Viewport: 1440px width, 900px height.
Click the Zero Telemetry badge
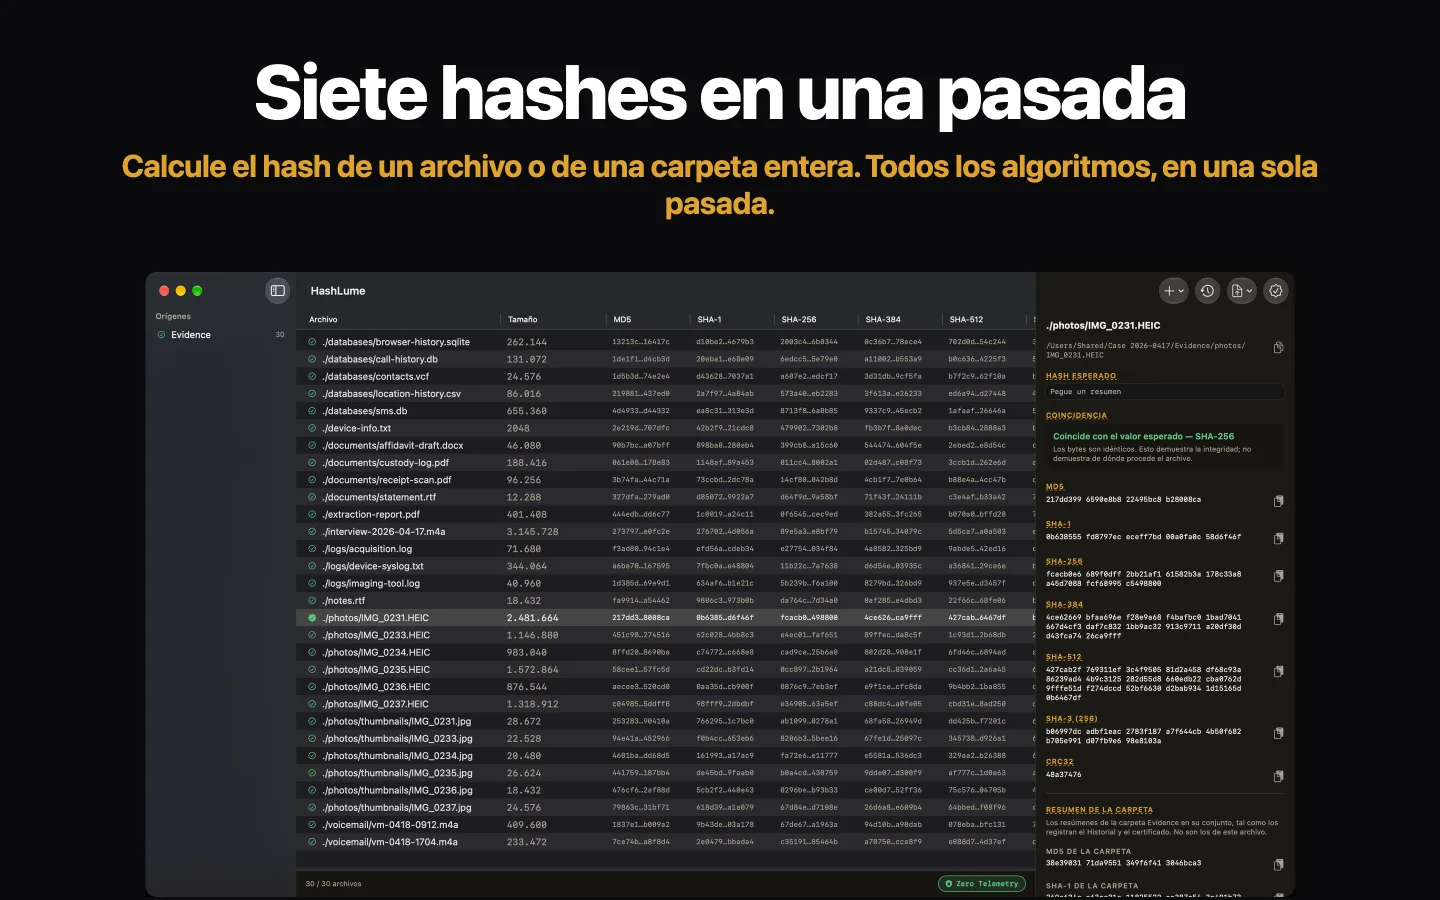pos(982,884)
